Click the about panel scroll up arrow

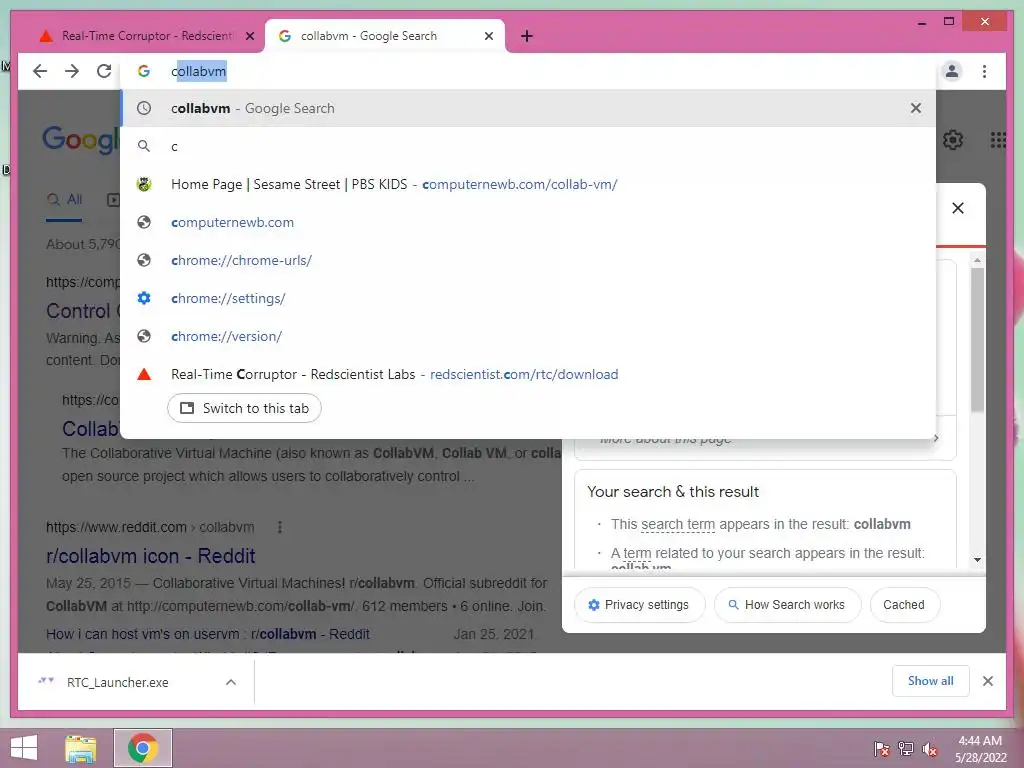pyautogui.click(x=977, y=260)
